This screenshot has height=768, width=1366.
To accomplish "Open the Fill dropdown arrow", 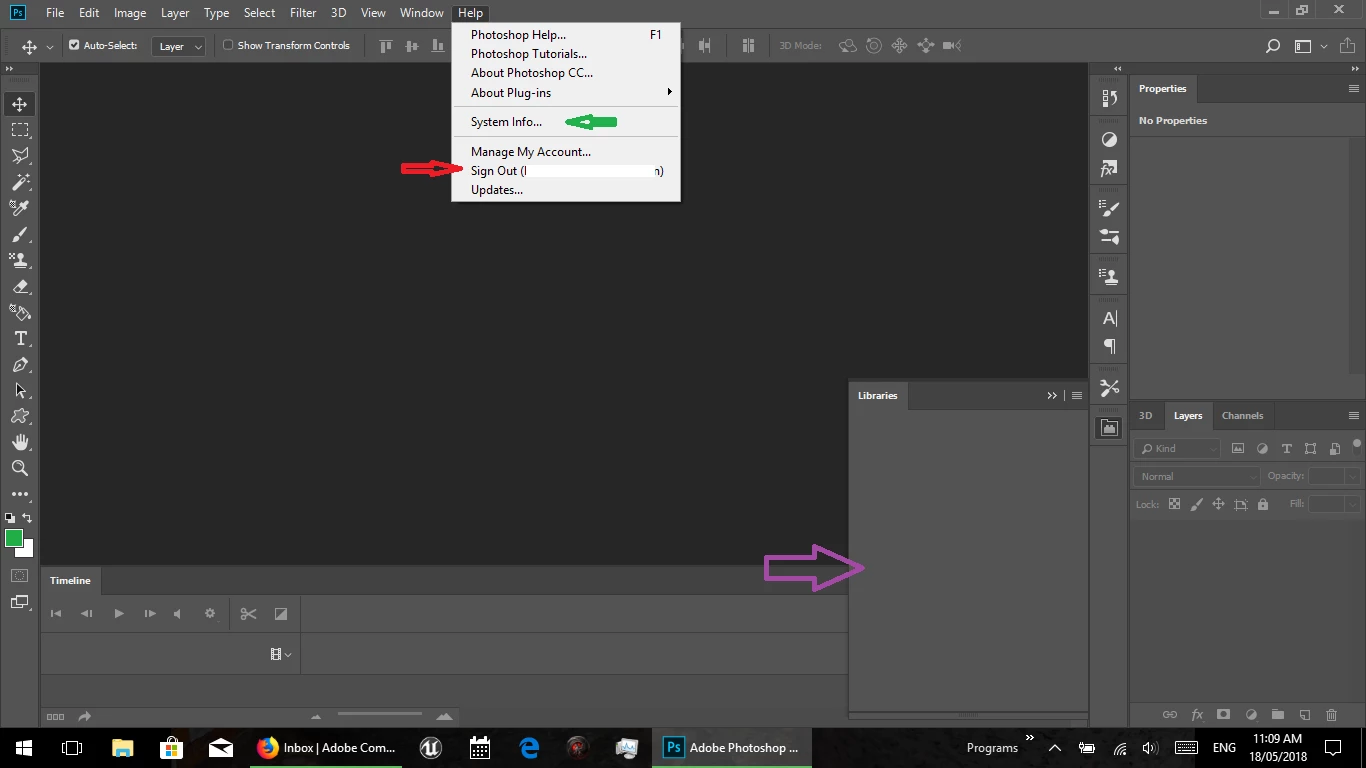I will [1352, 505].
